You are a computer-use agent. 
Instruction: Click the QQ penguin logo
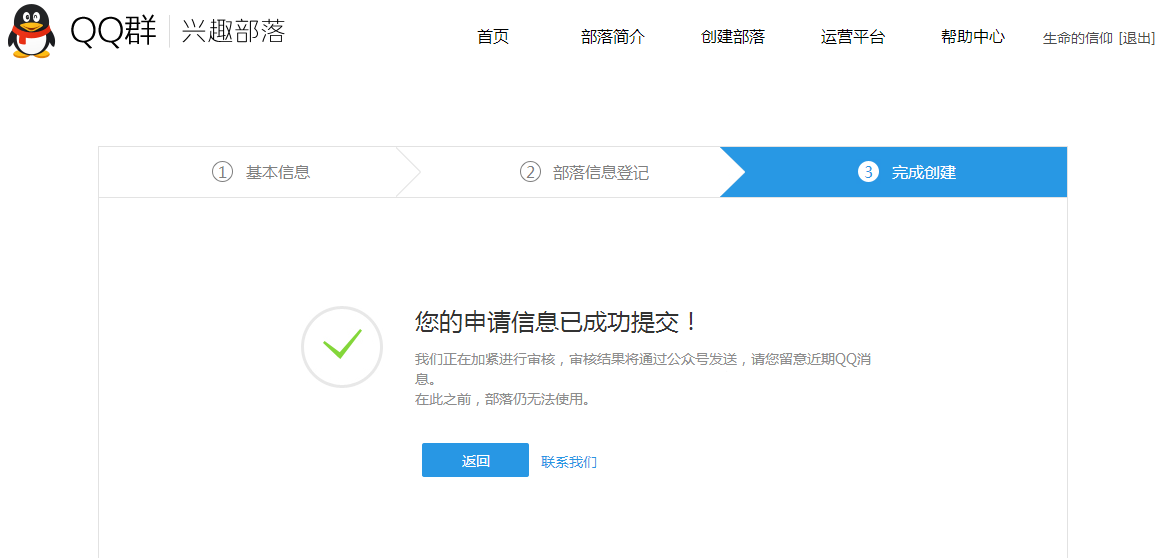(x=32, y=31)
